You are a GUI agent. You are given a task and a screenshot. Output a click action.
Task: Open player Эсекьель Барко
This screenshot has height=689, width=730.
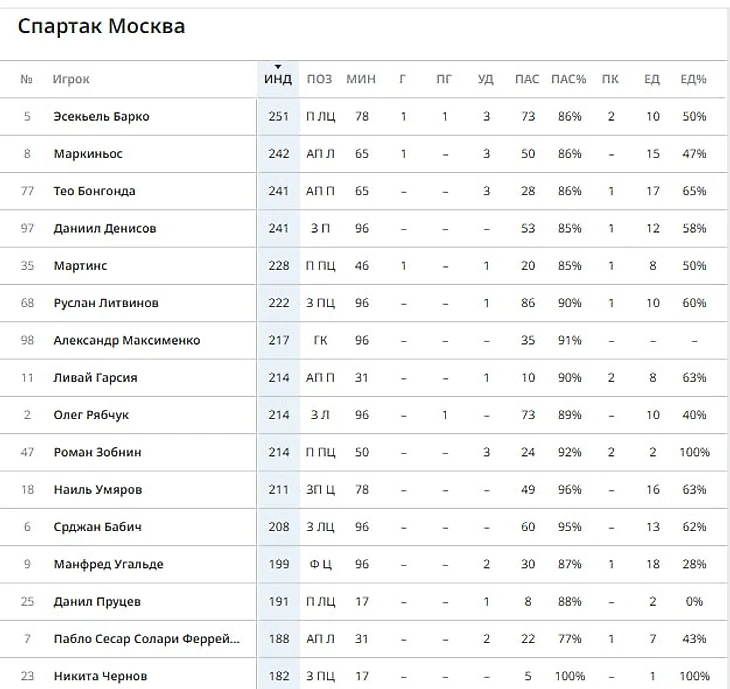click(x=101, y=116)
